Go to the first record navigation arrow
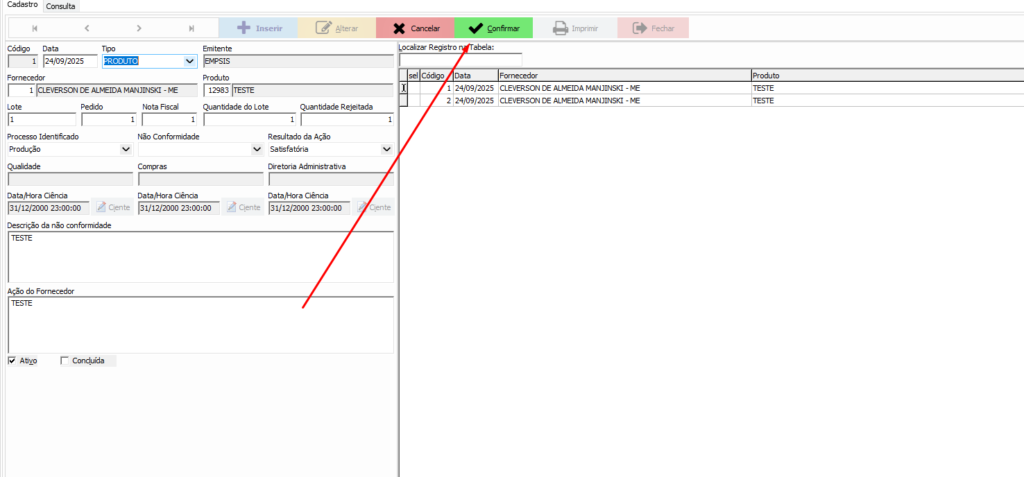The width and height of the screenshot is (1024, 477). pos(35,29)
